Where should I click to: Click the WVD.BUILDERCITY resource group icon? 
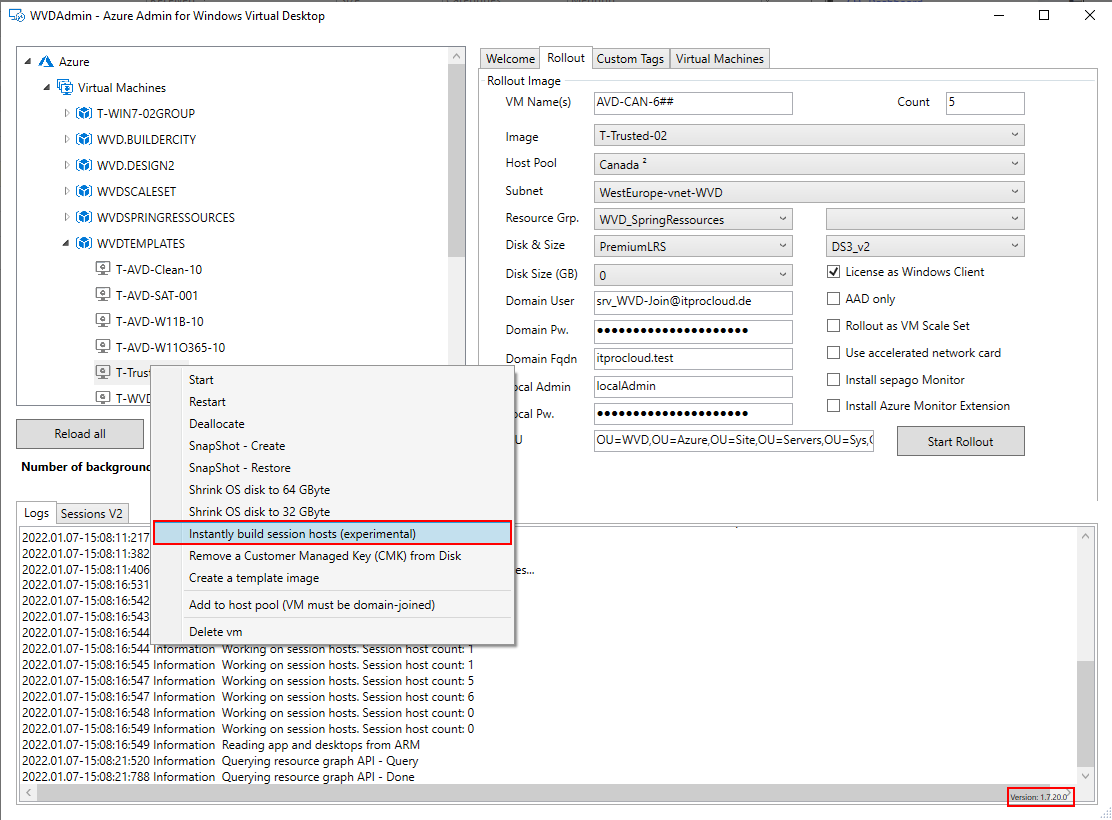[84, 140]
